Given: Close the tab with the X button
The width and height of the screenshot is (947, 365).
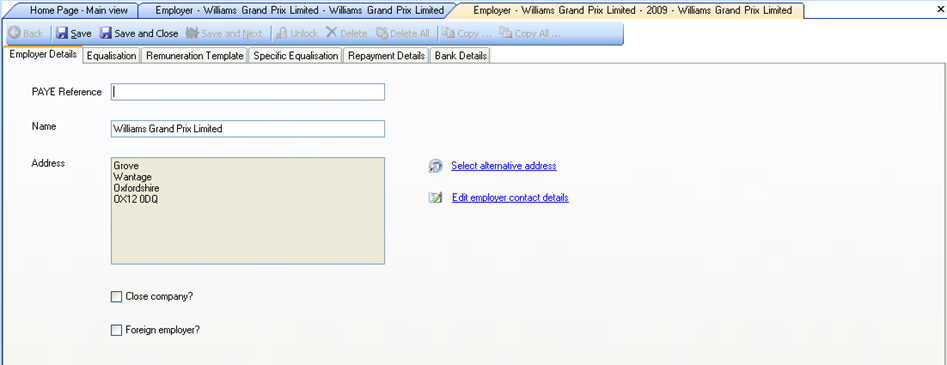Looking at the screenshot, I should [940, 9].
